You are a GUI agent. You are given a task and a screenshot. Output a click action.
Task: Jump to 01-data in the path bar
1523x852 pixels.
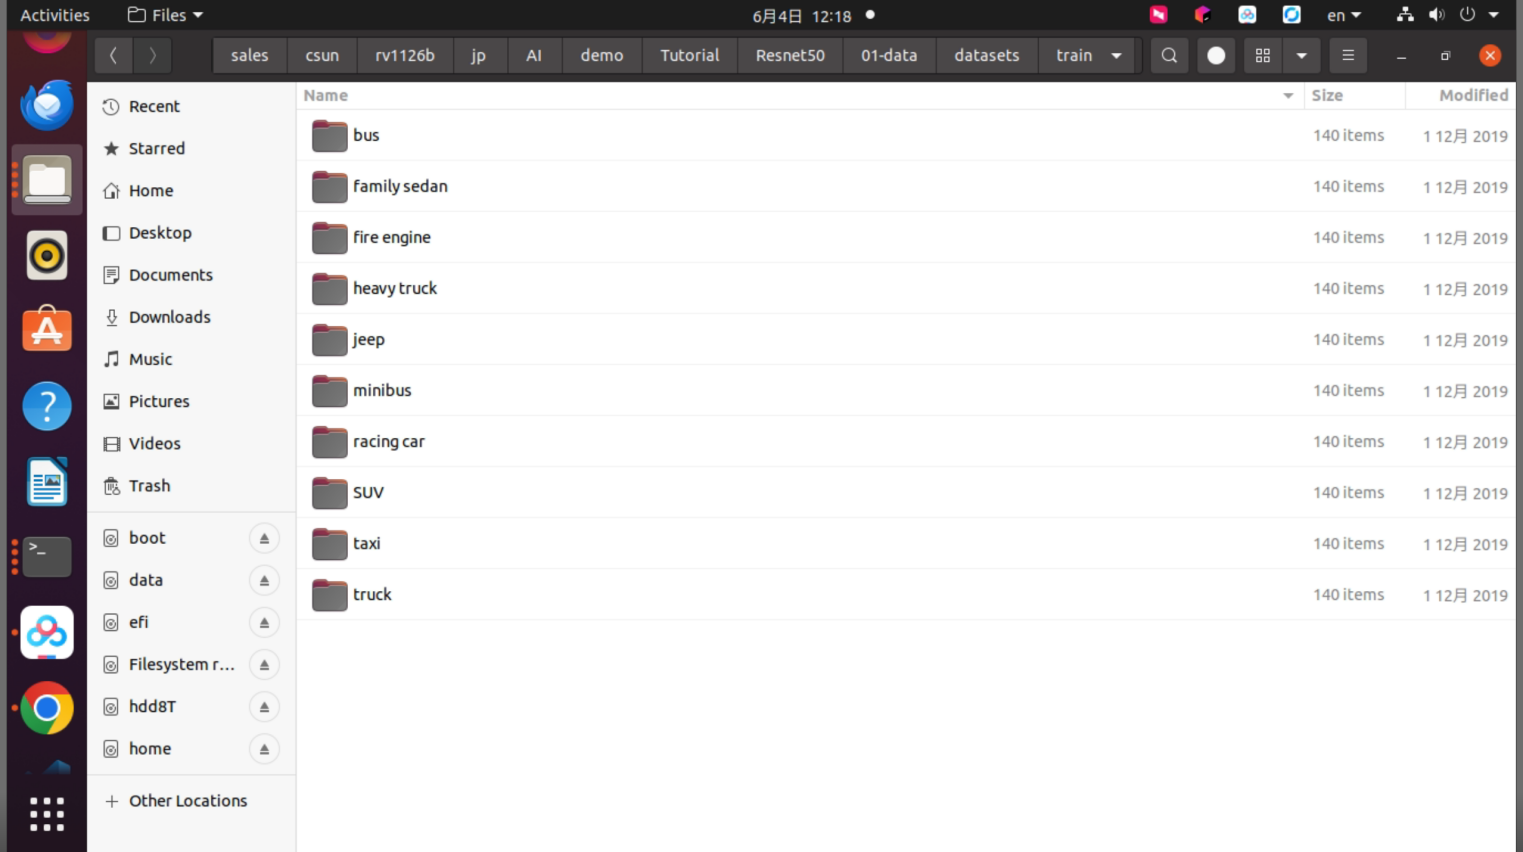pos(889,56)
